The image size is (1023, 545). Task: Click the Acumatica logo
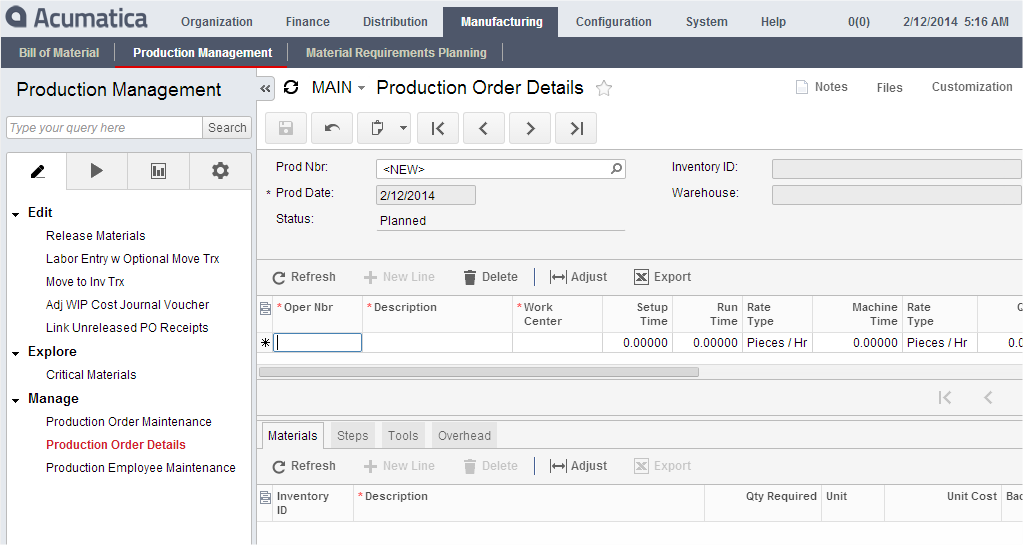point(76,18)
